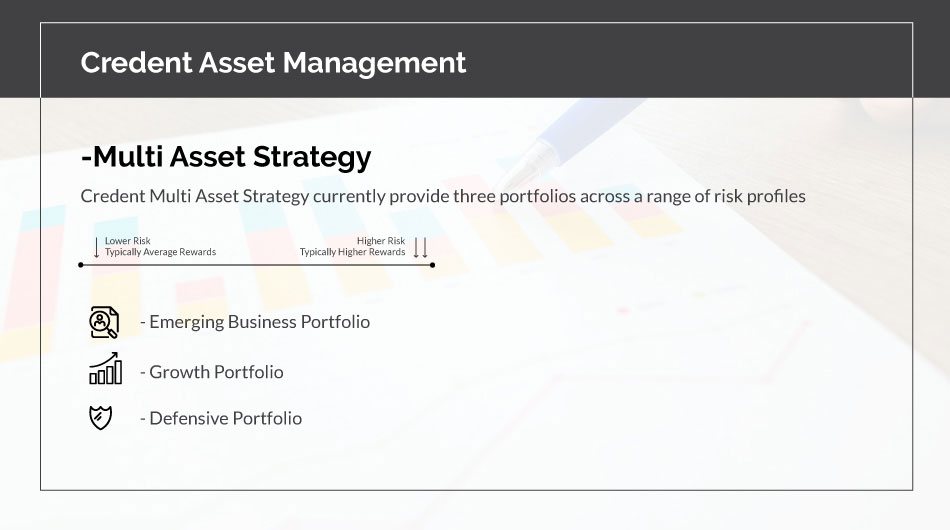Click the Multi Asset Strategy heading

point(226,157)
